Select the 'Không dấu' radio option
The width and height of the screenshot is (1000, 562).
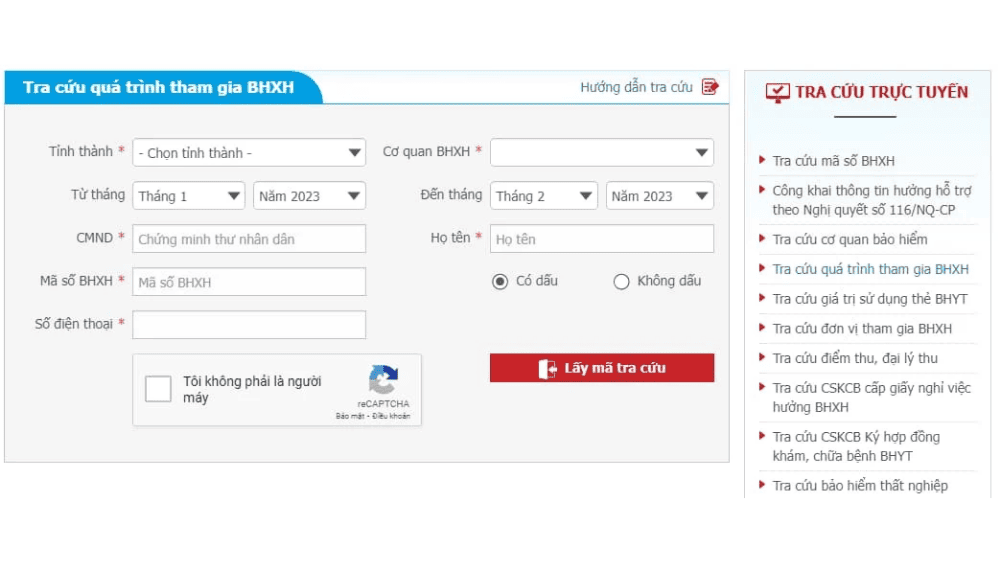coord(621,282)
